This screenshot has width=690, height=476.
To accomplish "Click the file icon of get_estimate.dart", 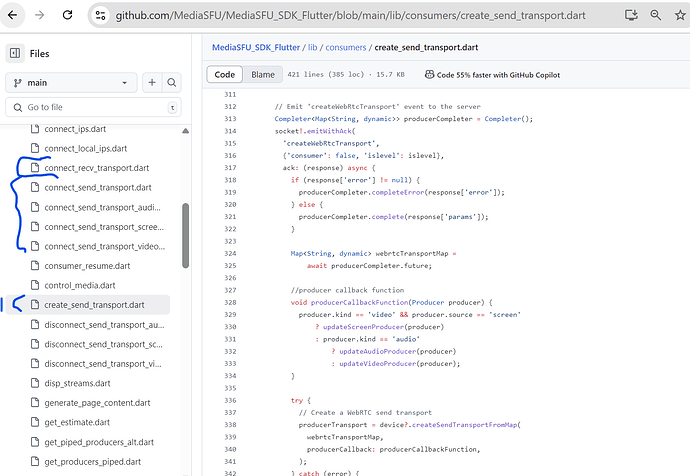I will click(x=35, y=422).
